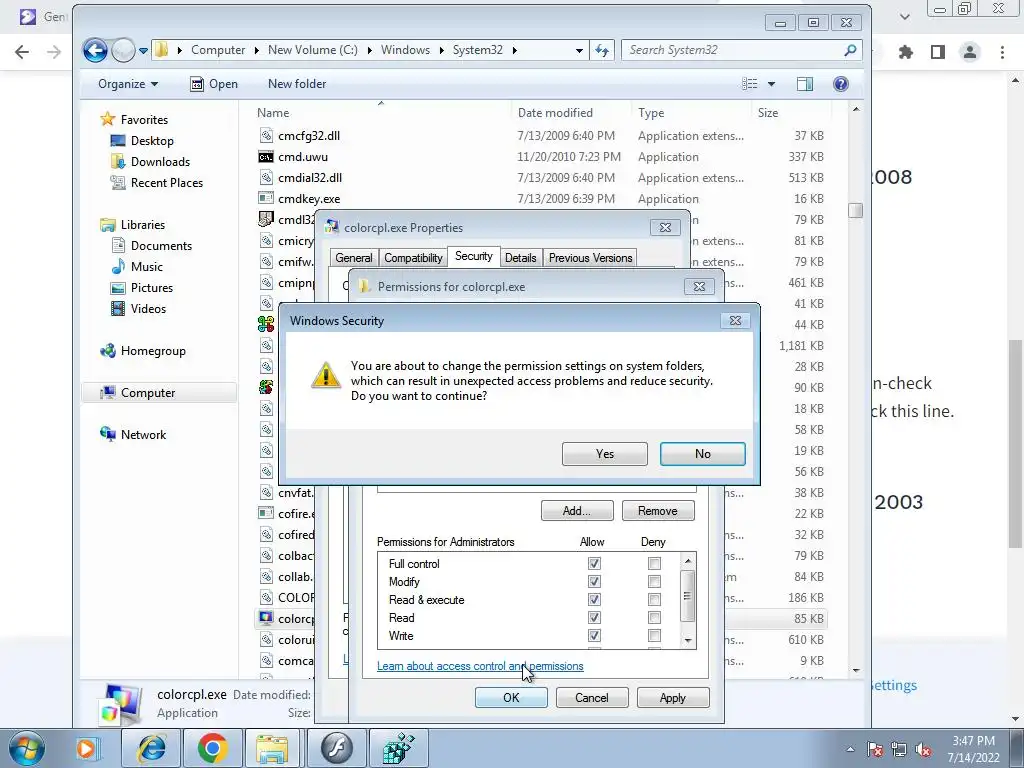The height and width of the screenshot is (768, 1024).
Task: Click Yes in Windows Security dialog
Action: (605, 454)
